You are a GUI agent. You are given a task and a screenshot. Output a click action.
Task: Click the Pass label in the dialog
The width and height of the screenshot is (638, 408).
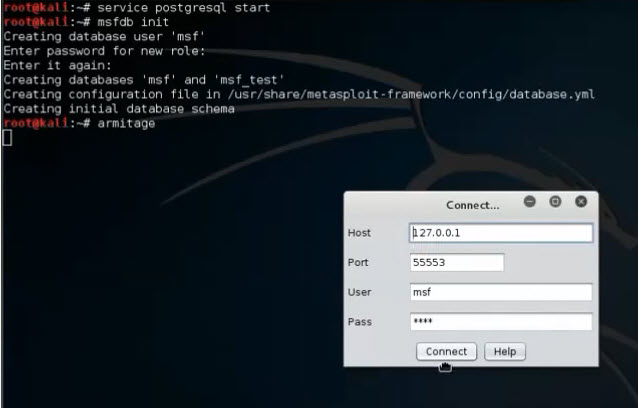(360, 322)
